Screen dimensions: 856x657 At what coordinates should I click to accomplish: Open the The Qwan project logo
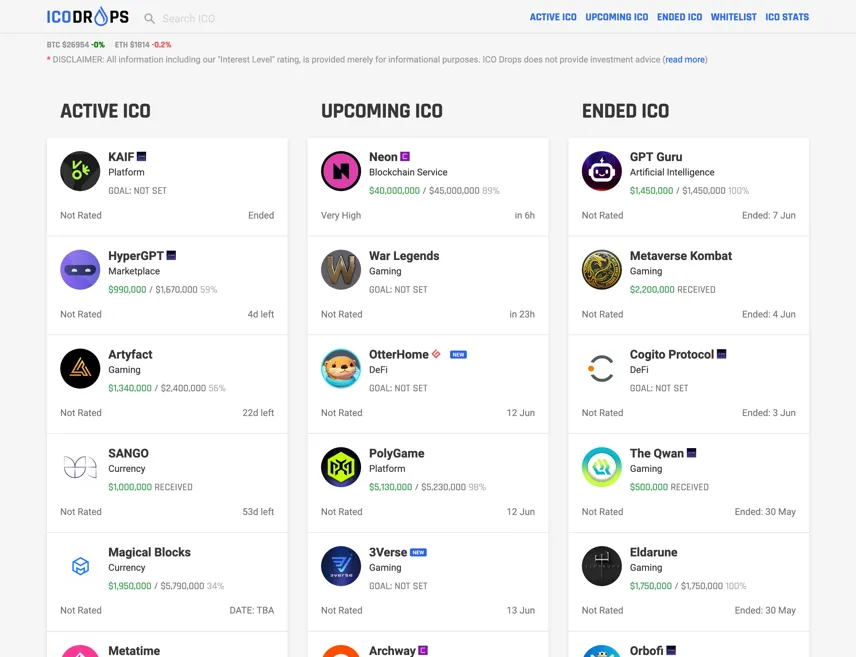(602, 467)
